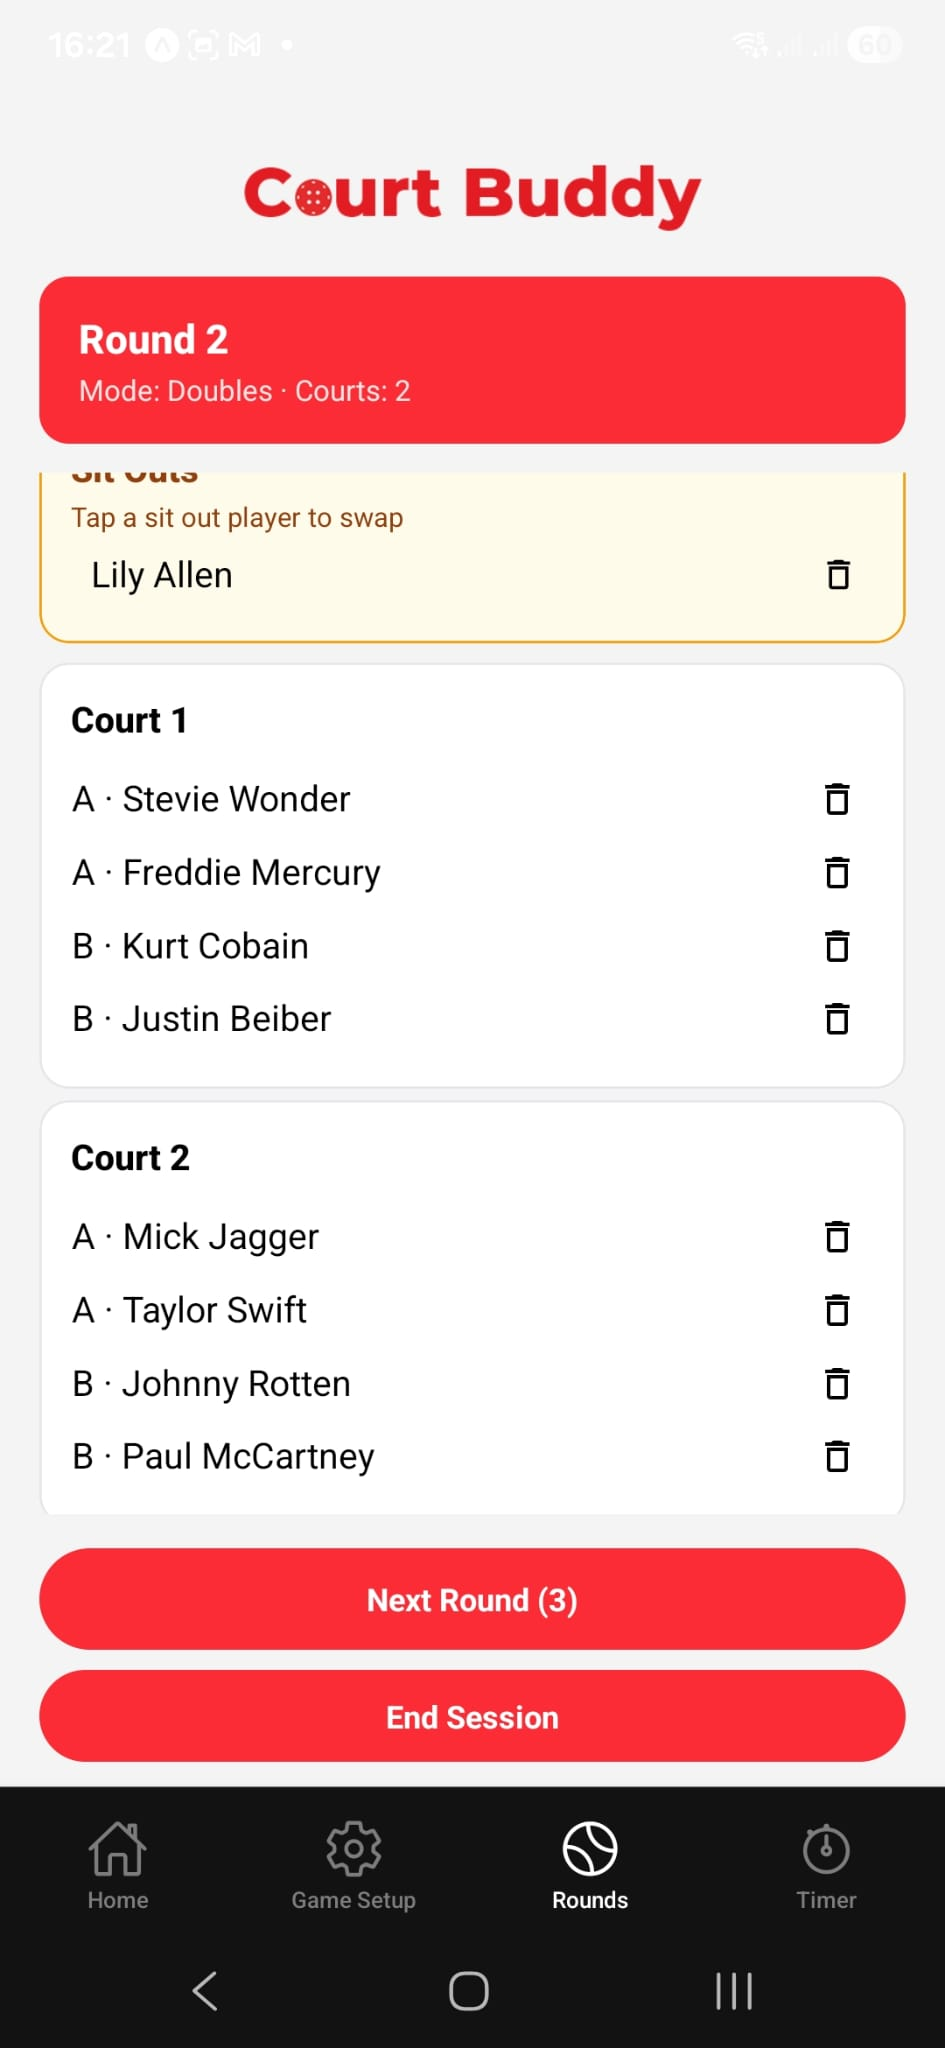This screenshot has height=2048, width=945.
Task: Remove Justin Beiber via trash icon
Action: point(837,1019)
